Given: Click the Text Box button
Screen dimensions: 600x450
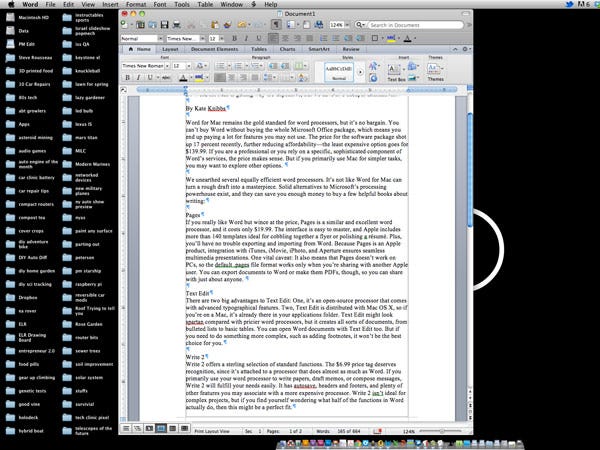Looking at the screenshot, I should (x=395, y=72).
